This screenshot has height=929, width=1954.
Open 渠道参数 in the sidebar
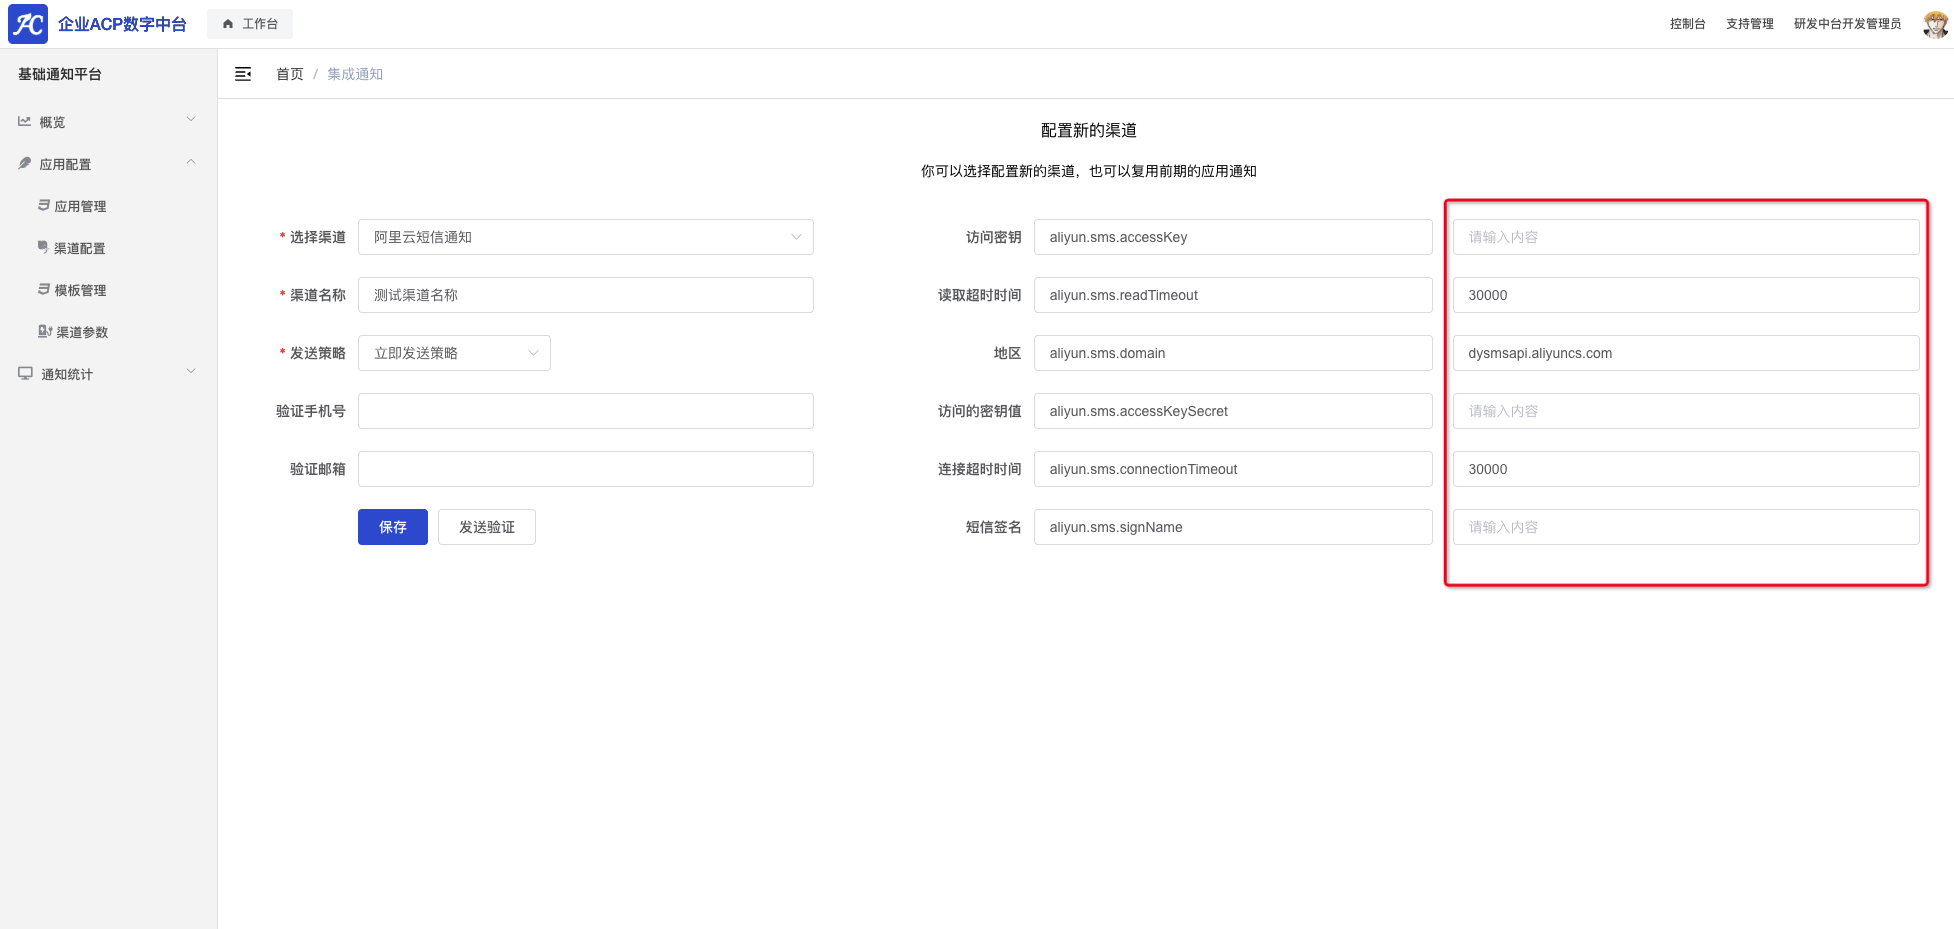click(81, 332)
